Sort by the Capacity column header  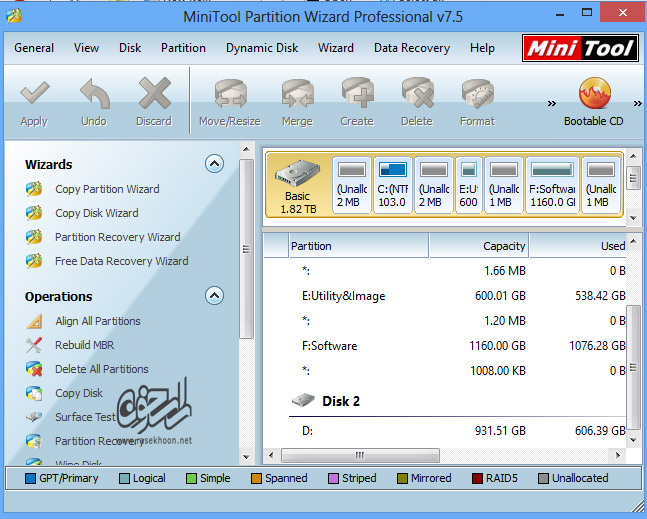[x=479, y=246]
